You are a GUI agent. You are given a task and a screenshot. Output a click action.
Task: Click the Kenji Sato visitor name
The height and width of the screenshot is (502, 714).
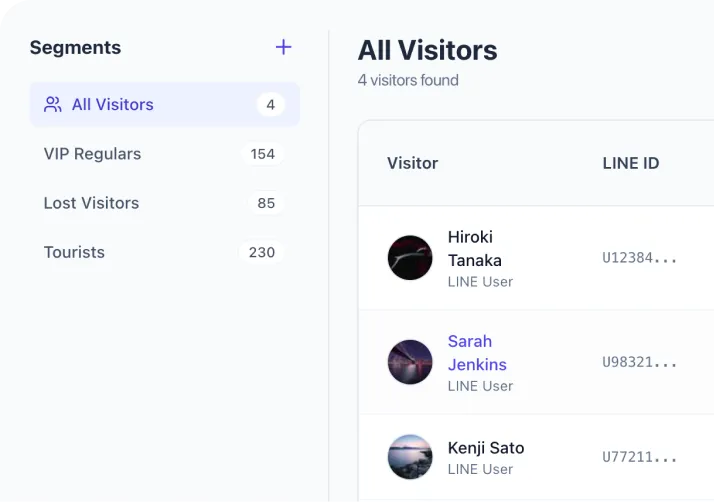(486, 448)
